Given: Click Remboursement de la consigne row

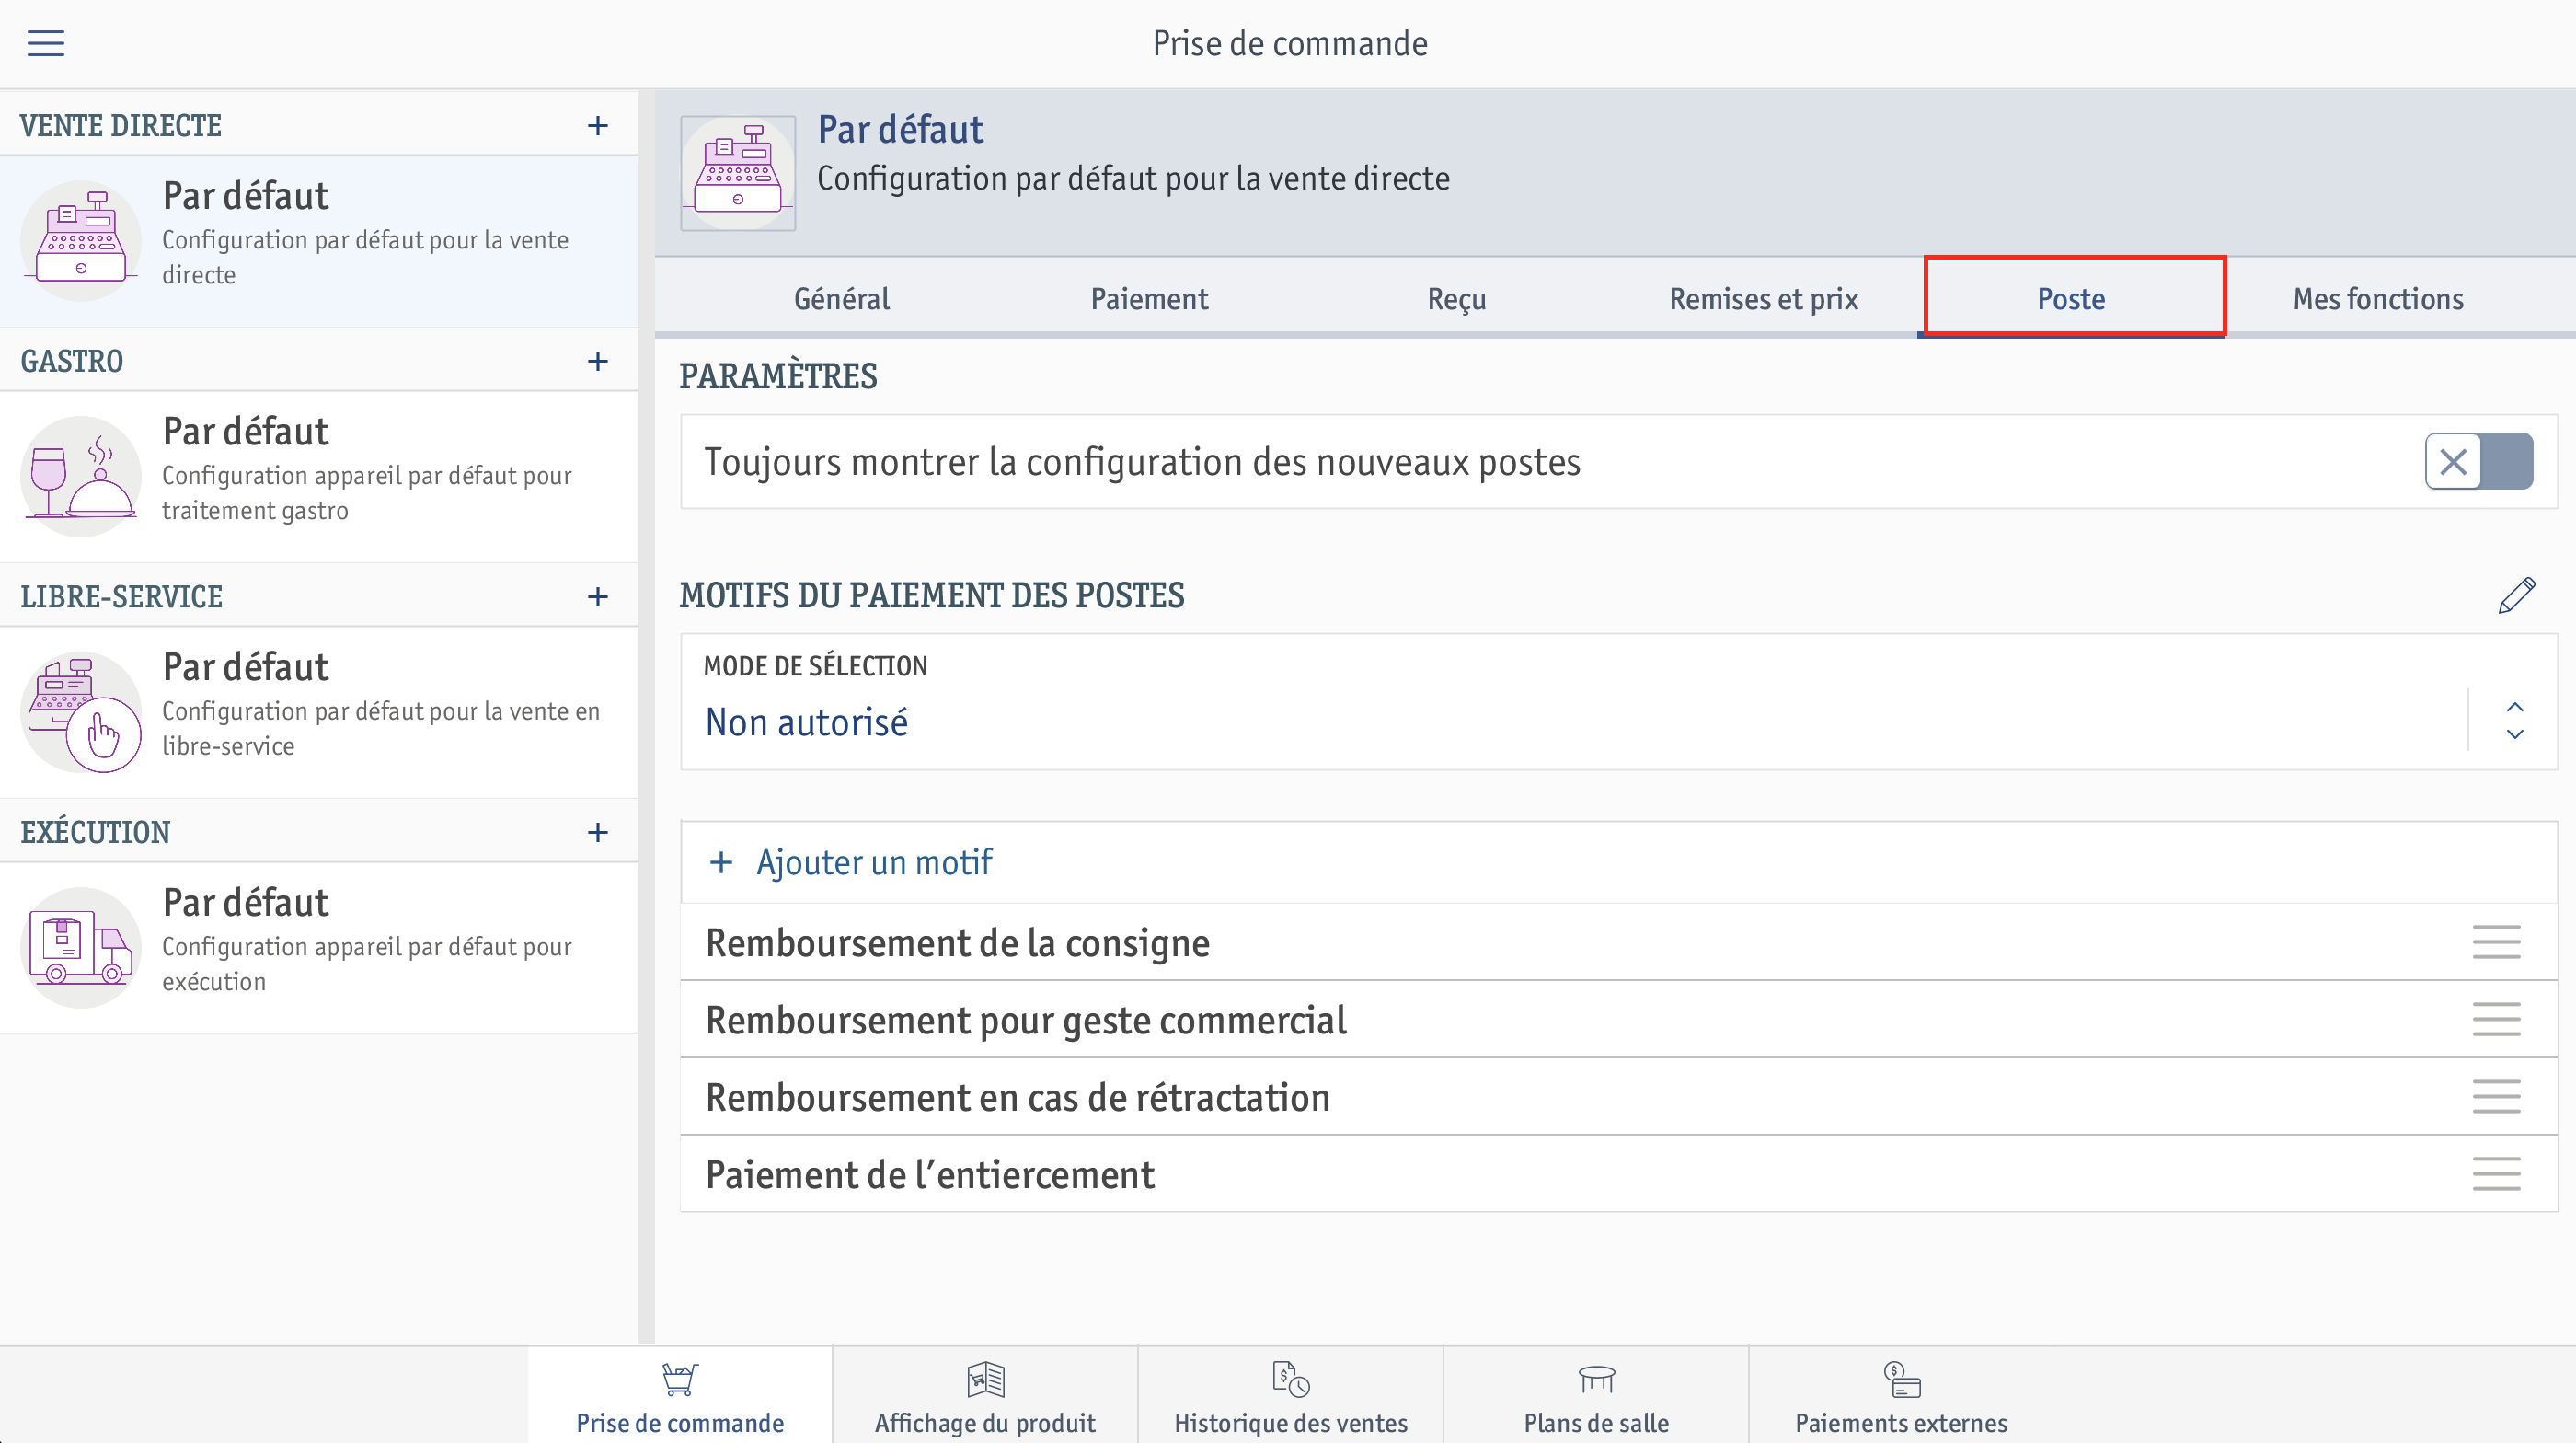Looking at the screenshot, I should [1618, 942].
